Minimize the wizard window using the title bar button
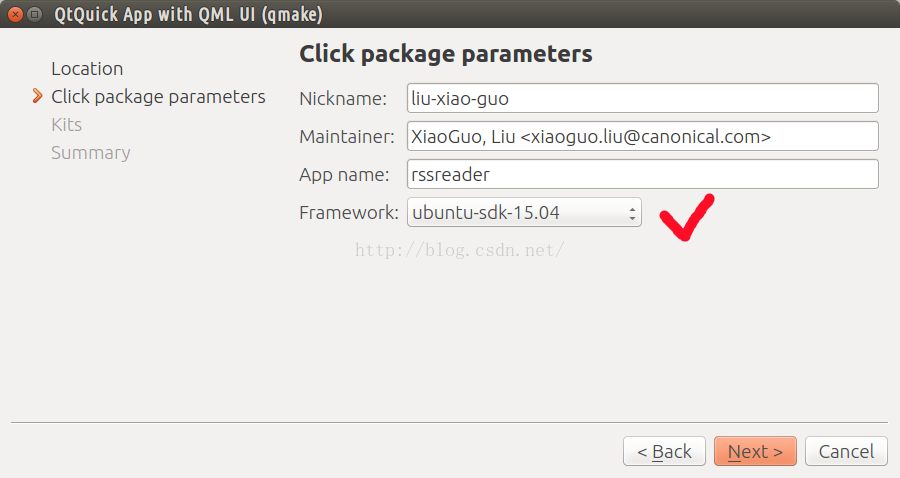The width and height of the screenshot is (900, 478). click(34, 14)
